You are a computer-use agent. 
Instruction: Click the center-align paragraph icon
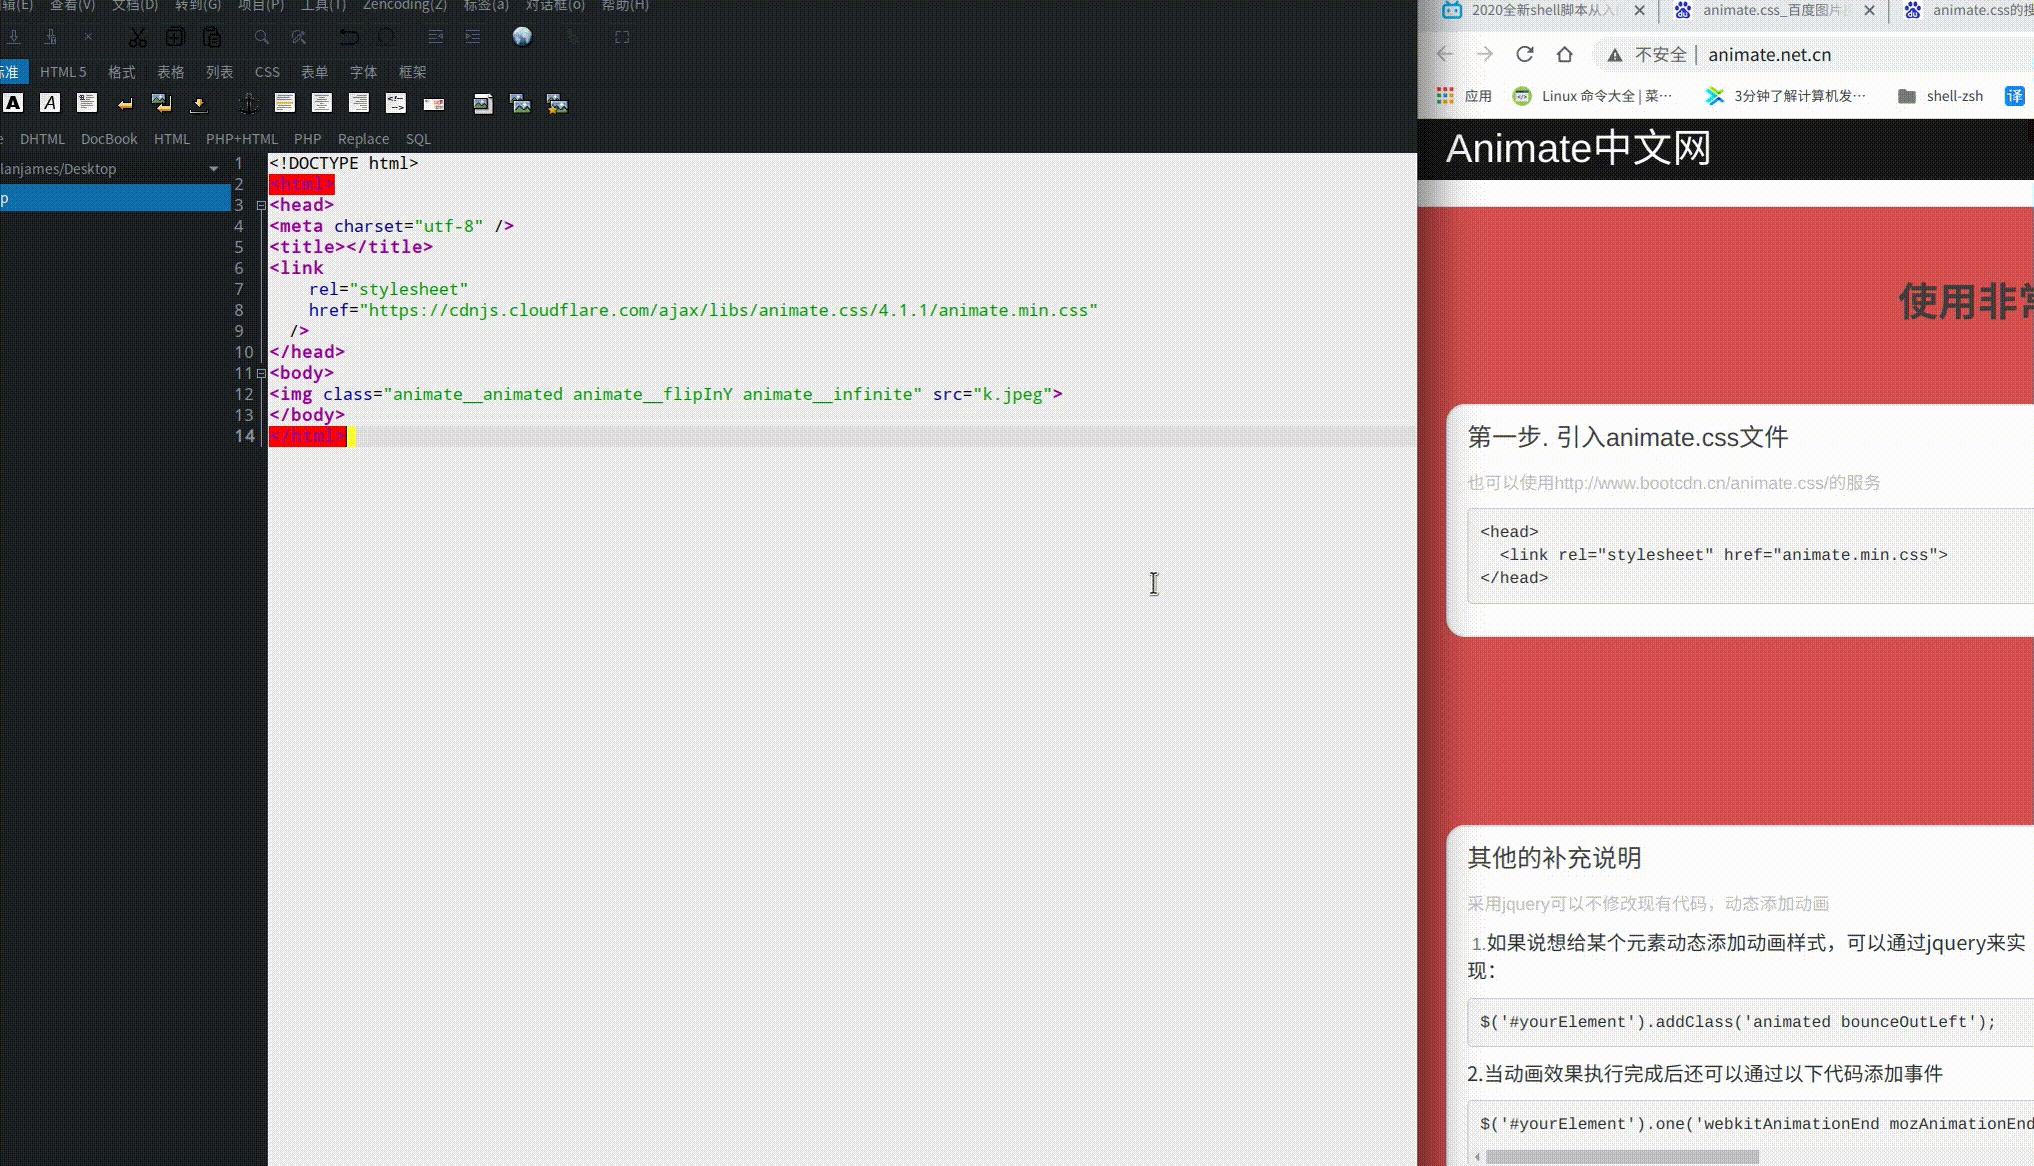click(321, 103)
